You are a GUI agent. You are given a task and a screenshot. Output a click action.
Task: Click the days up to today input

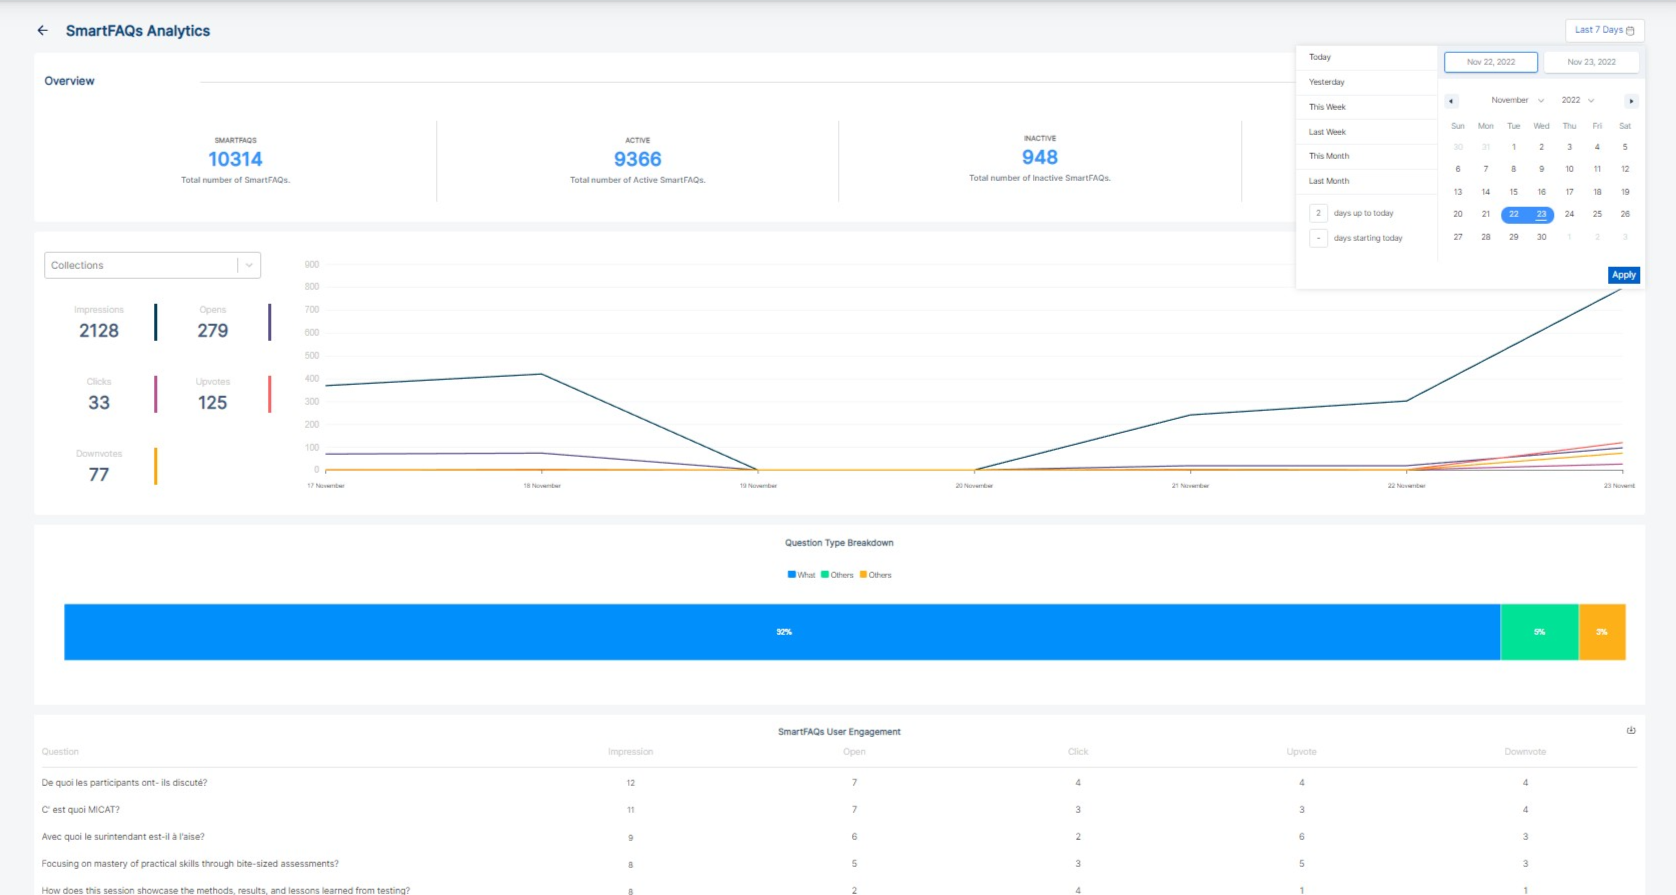pyautogui.click(x=1318, y=213)
